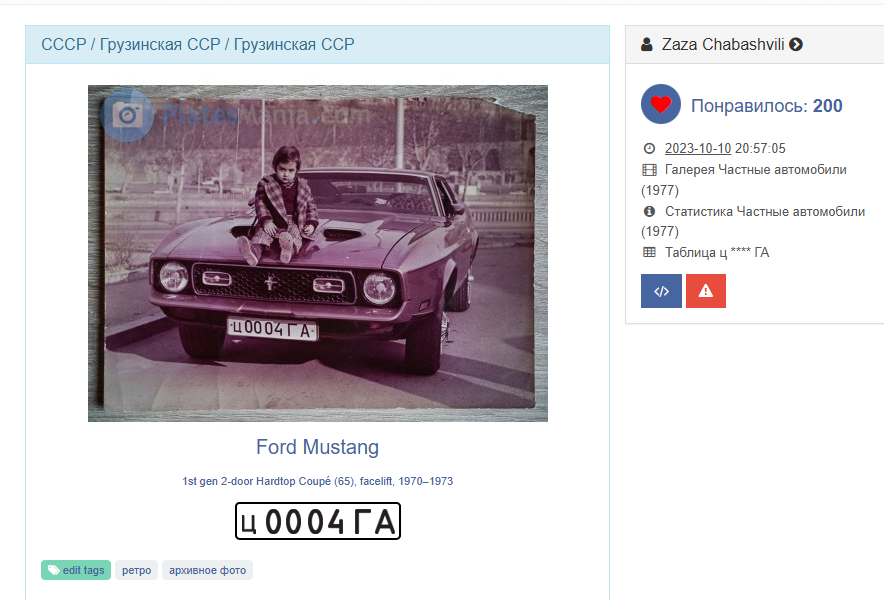
Task: Select the архивное фото tag
Action: click(207, 570)
